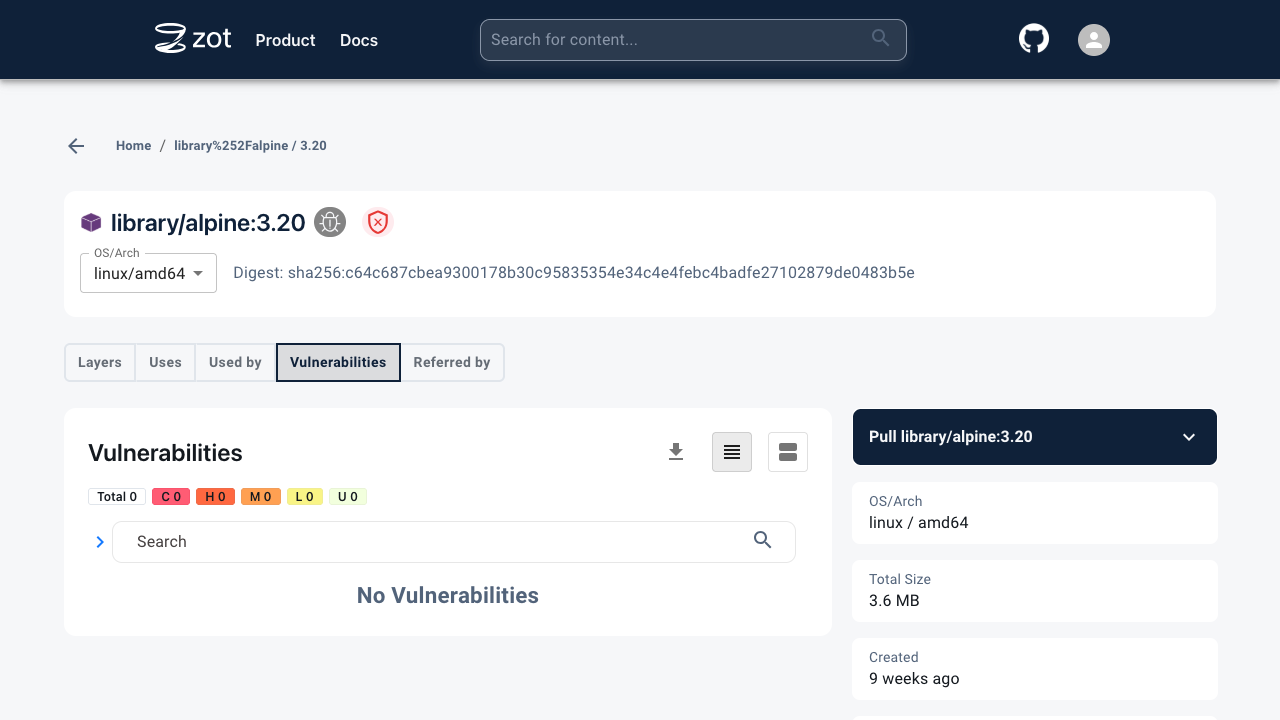
Task: Go back with the left arrow
Action: coord(76,146)
